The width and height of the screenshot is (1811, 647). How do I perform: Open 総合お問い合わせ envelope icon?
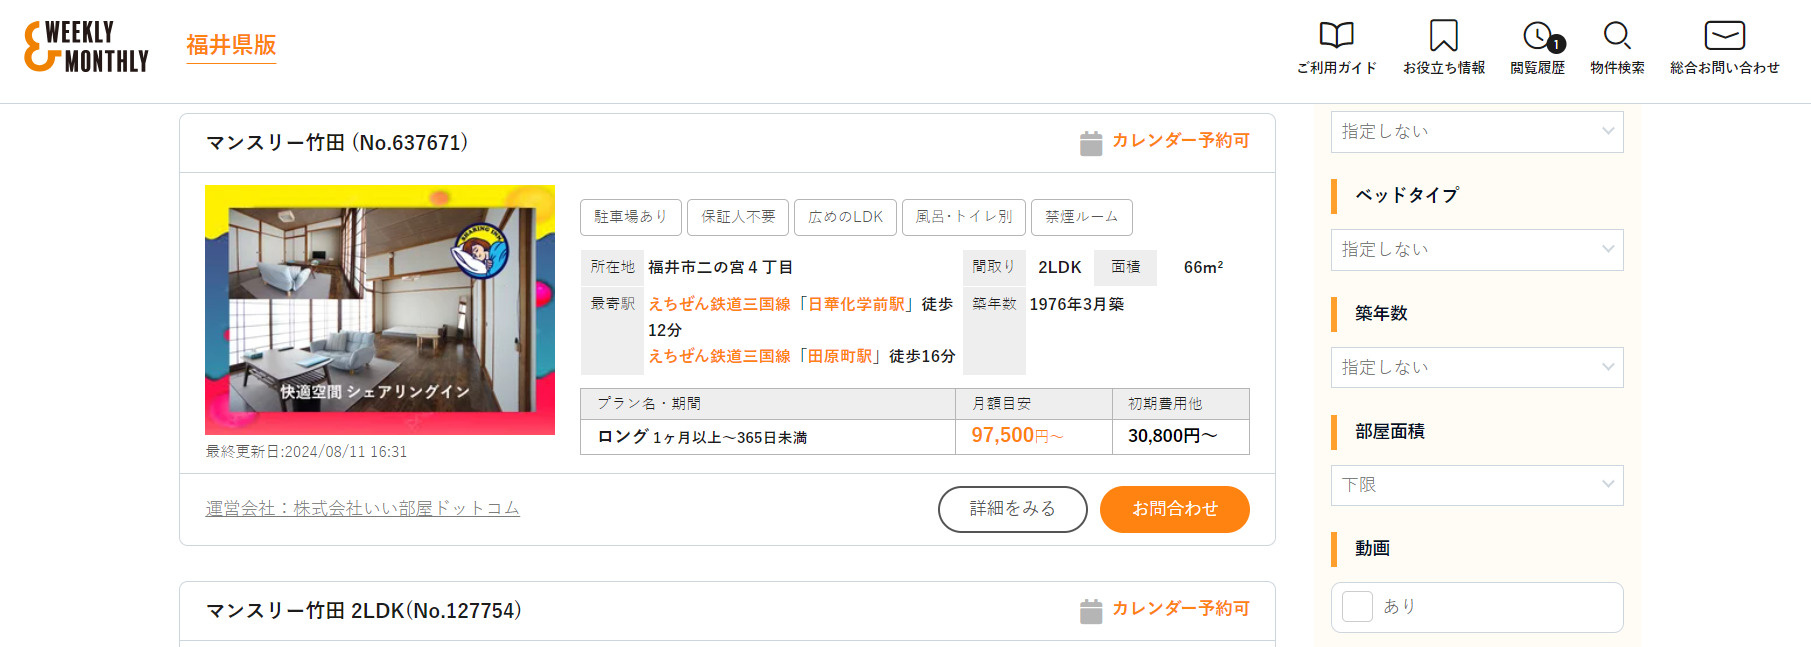click(x=1724, y=36)
